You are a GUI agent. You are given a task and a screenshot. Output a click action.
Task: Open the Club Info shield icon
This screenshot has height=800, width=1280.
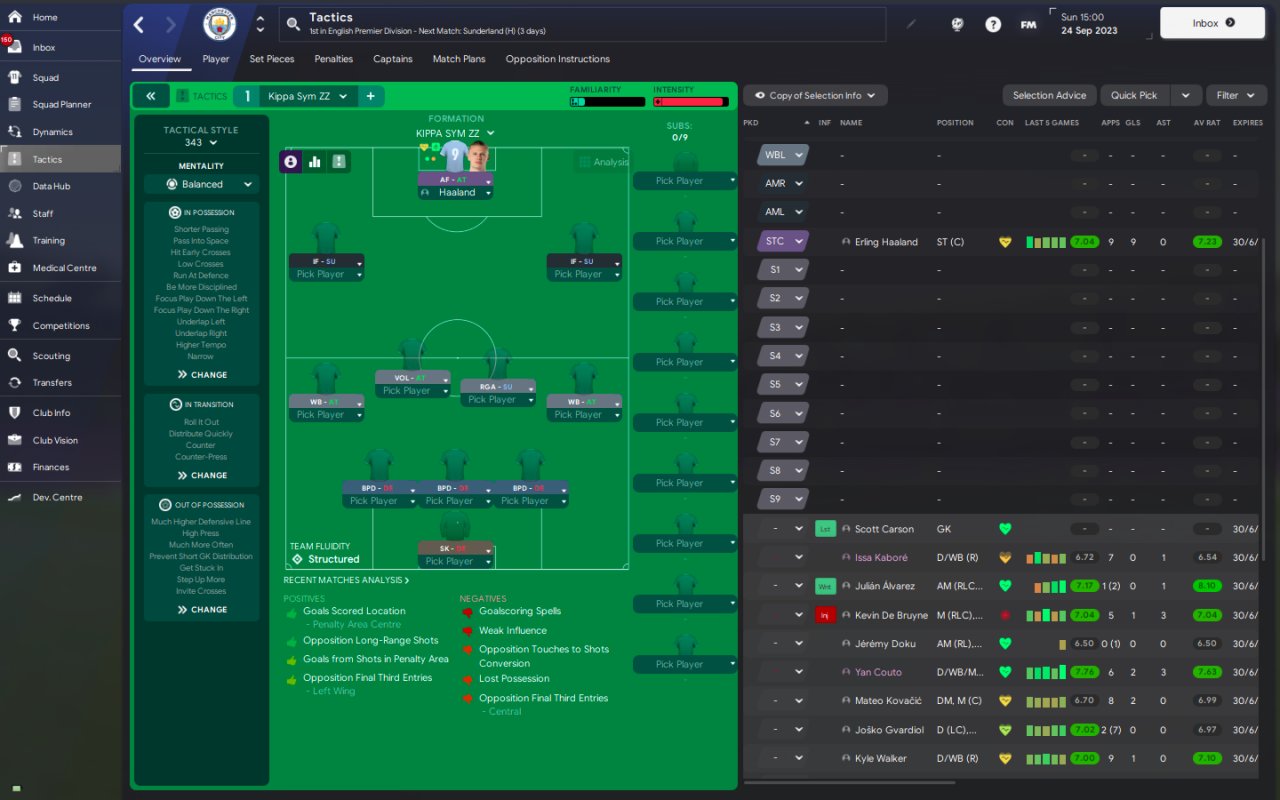tap(14, 412)
